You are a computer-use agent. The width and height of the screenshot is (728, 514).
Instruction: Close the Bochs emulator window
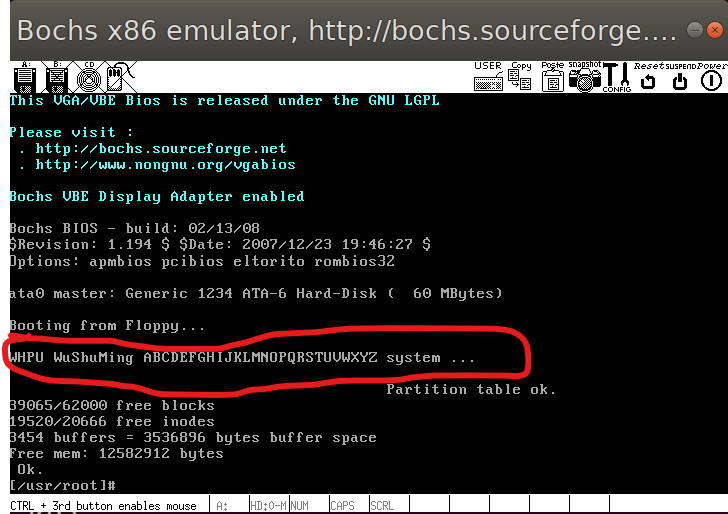coord(715,31)
